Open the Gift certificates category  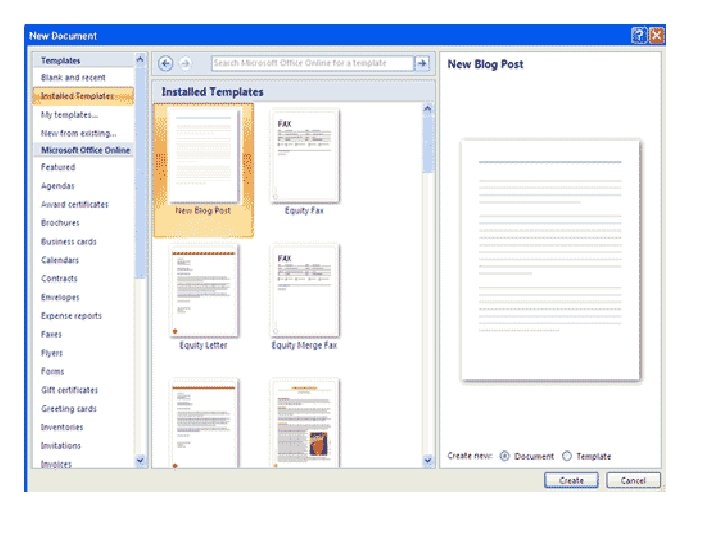69,390
